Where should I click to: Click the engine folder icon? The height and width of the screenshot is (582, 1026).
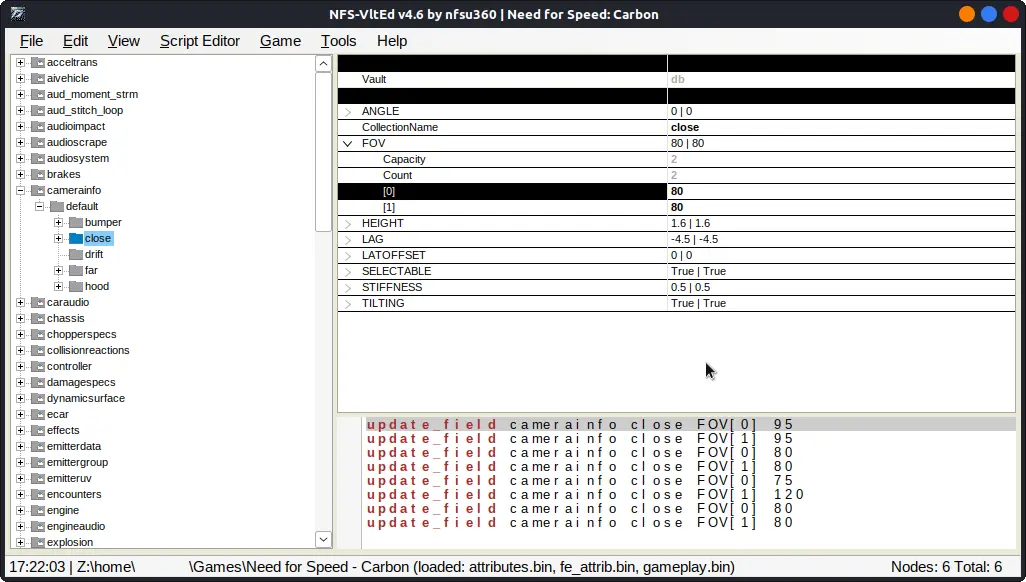[38, 511]
